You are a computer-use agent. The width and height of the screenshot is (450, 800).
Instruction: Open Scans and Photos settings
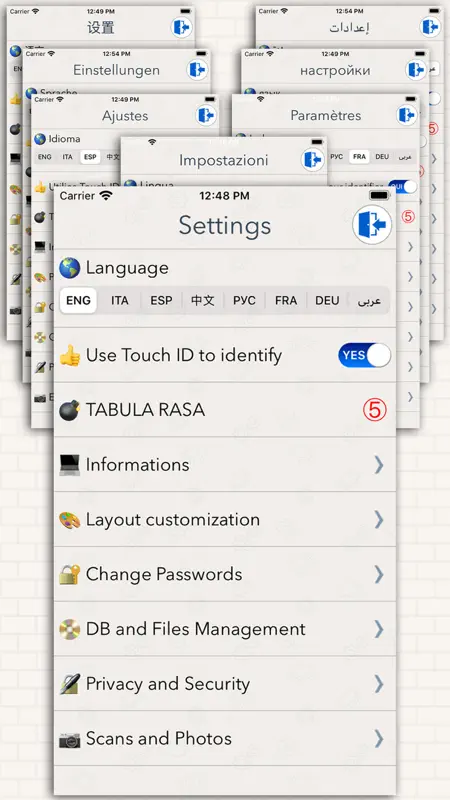click(x=225, y=738)
